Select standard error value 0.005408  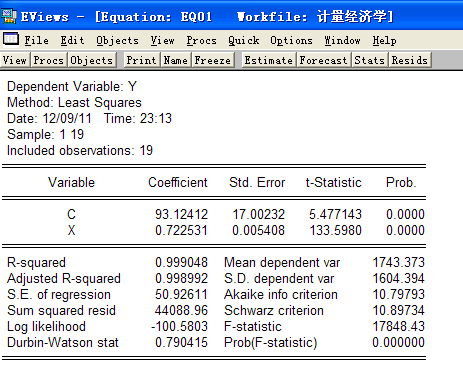coord(259,230)
